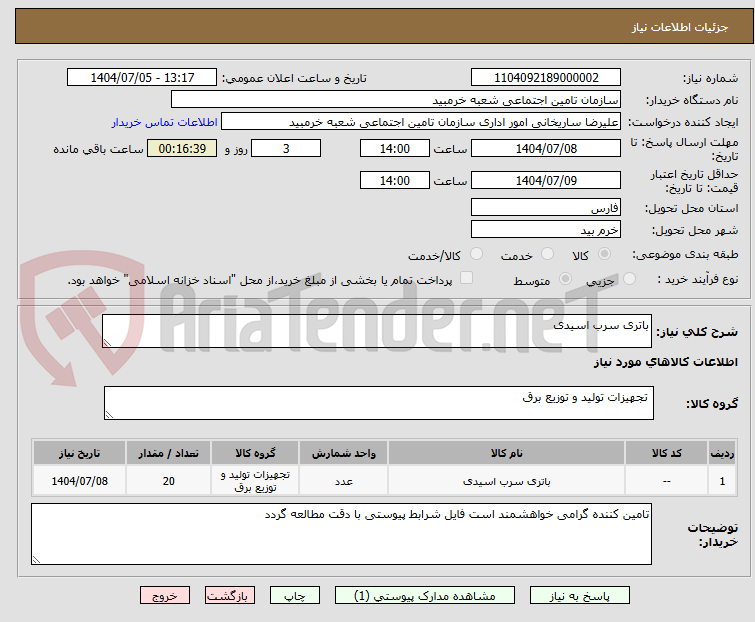Click the تجهیزات تولید و توزیع برق table cell
755x622 pixels.
255,481
